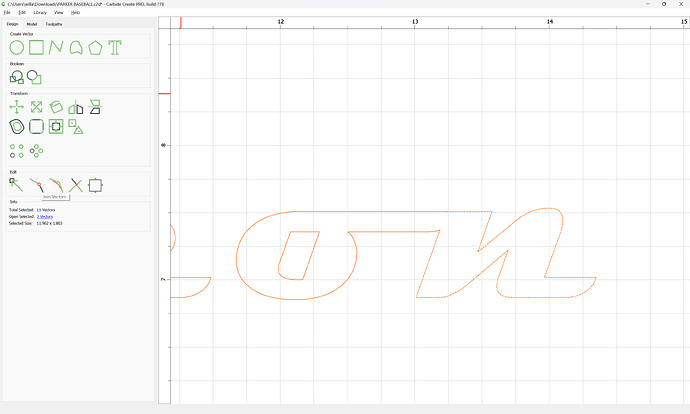Click the '11 Vectors' total selected value
690x414 pixels.
[x=46, y=210]
